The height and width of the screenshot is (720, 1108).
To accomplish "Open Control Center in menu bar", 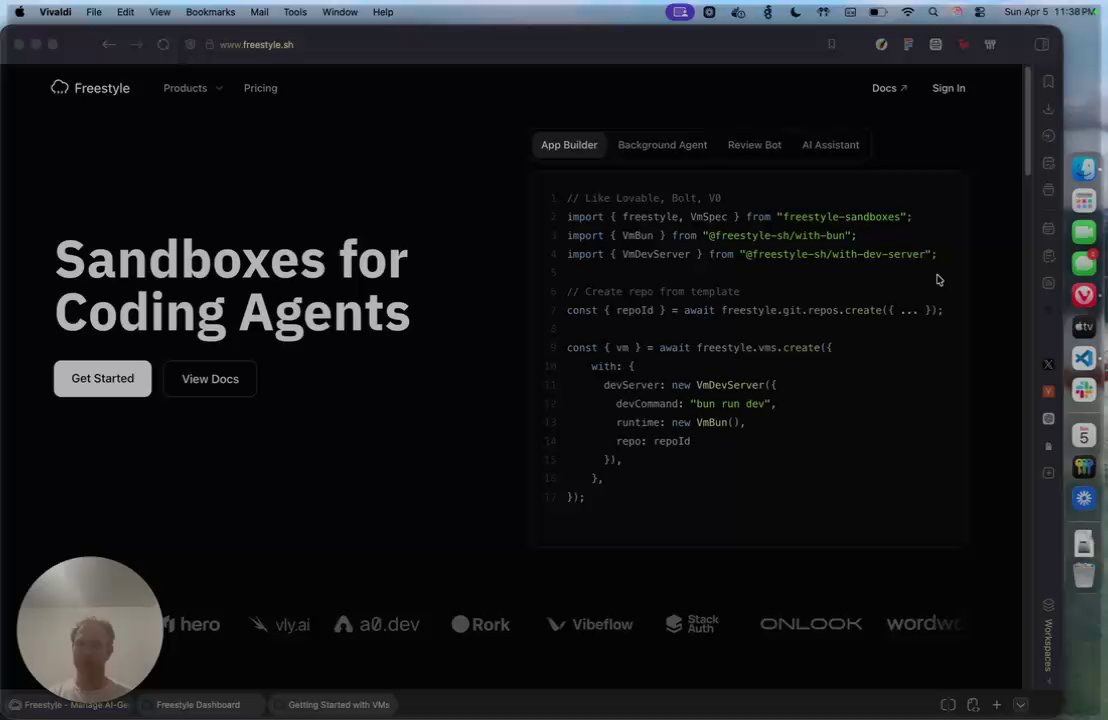I will (x=979, y=12).
